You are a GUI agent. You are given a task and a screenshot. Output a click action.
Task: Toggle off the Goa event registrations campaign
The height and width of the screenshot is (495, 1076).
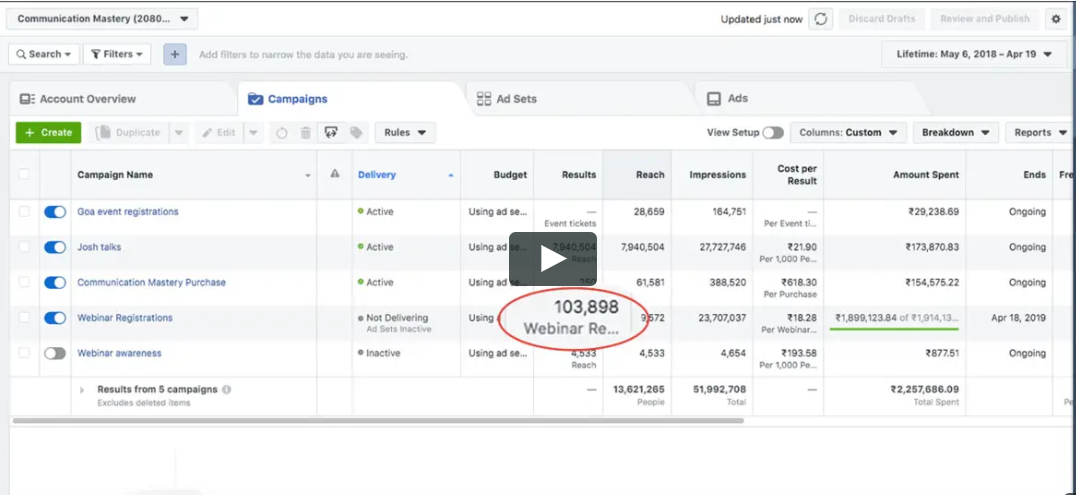[x=55, y=212]
